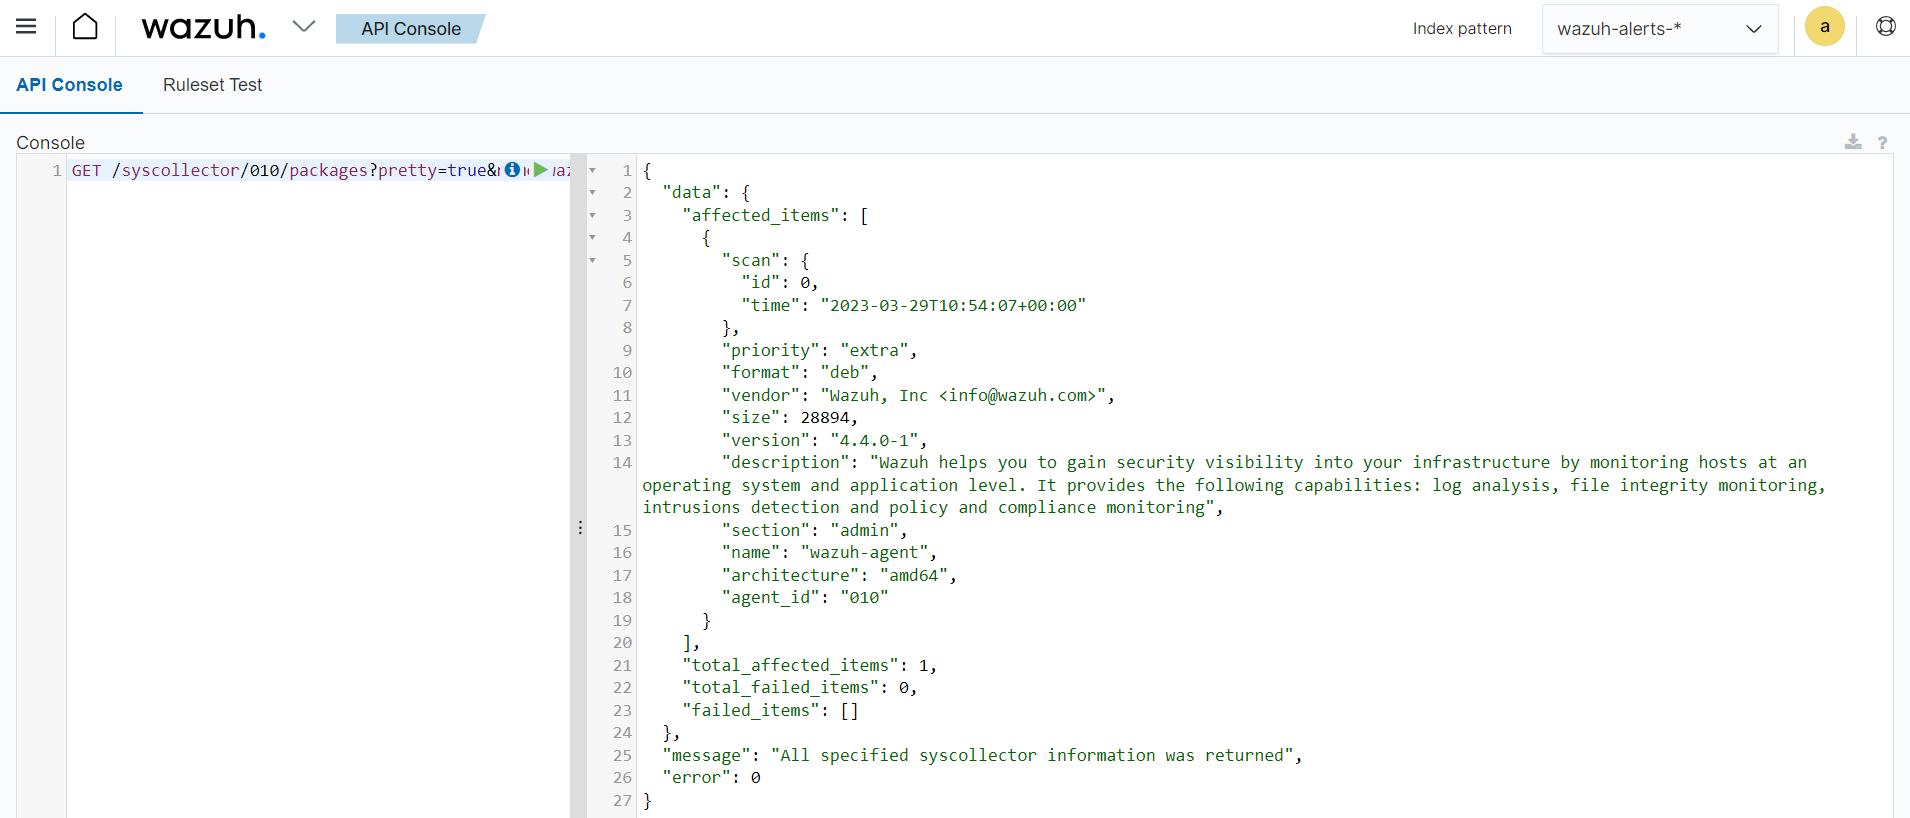This screenshot has height=818, width=1910.
Task: Click the "size": 28894 line
Action: 789,417
